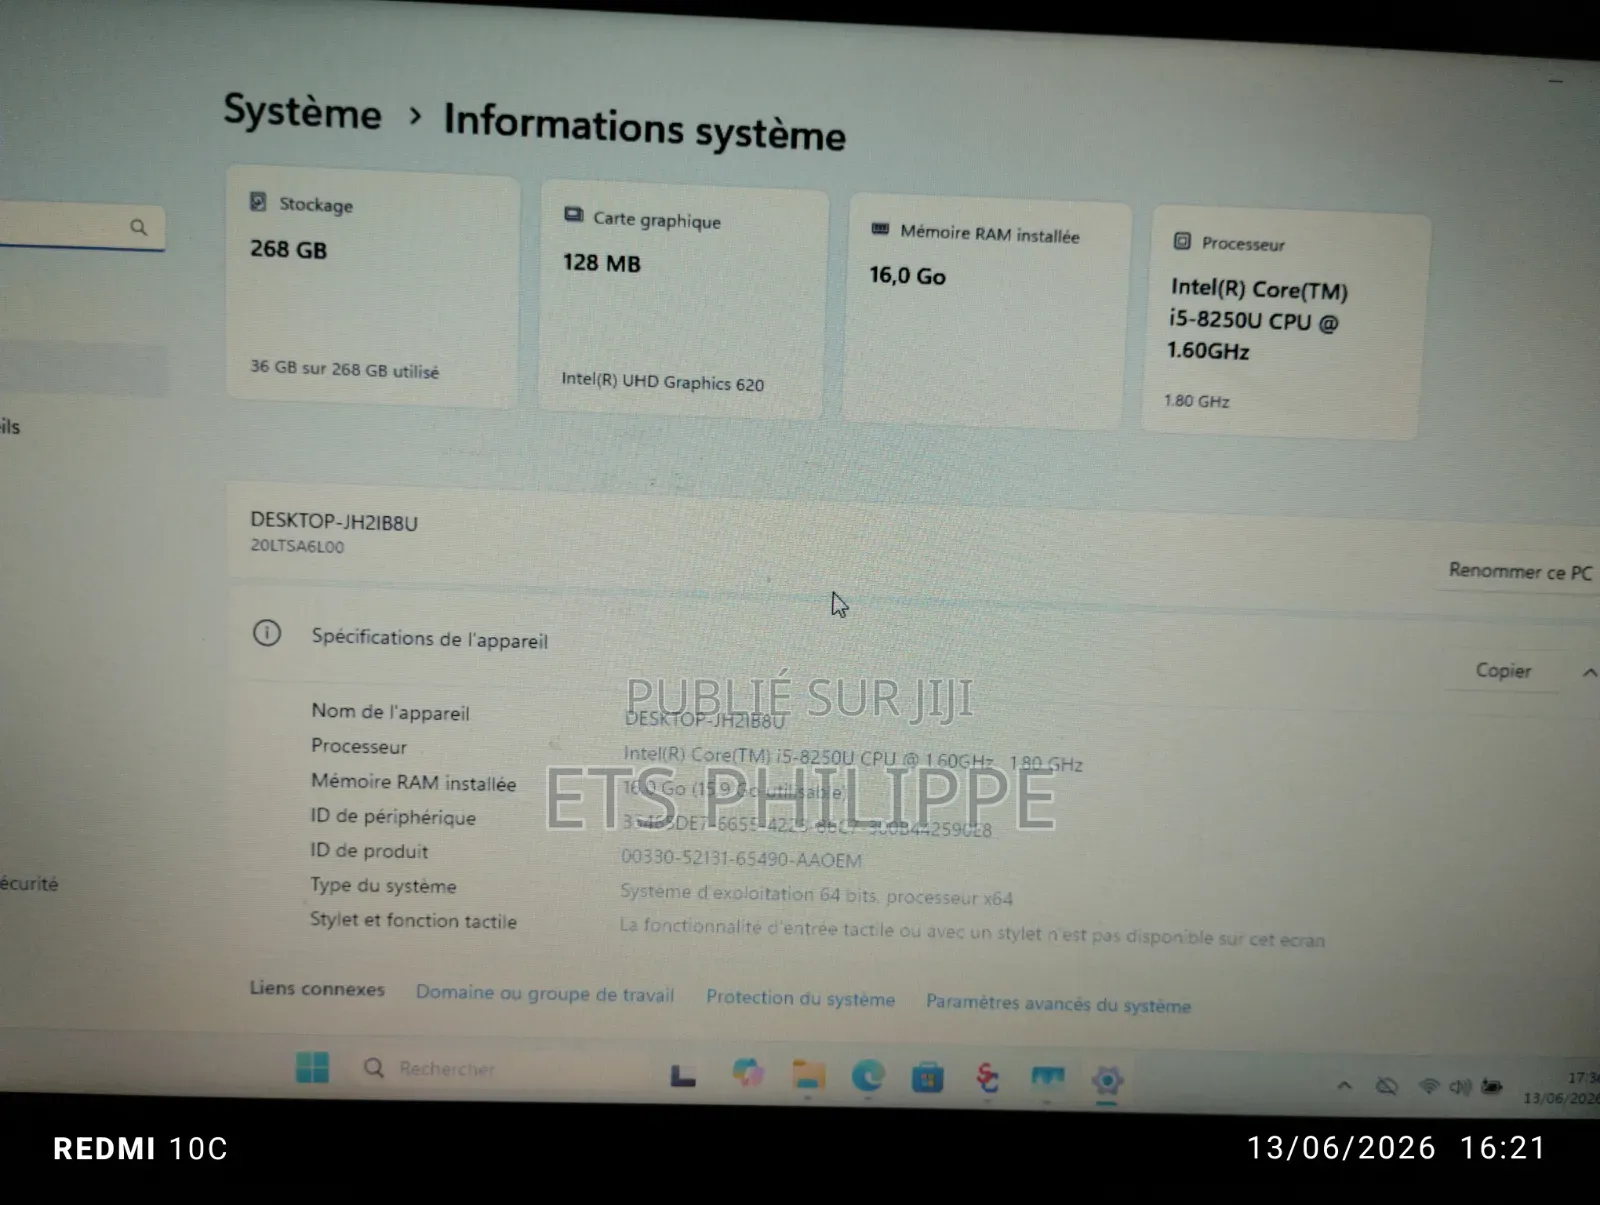Open the Carte graphique 128 MB card
1600x1205 pixels.
tap(683, 300)
